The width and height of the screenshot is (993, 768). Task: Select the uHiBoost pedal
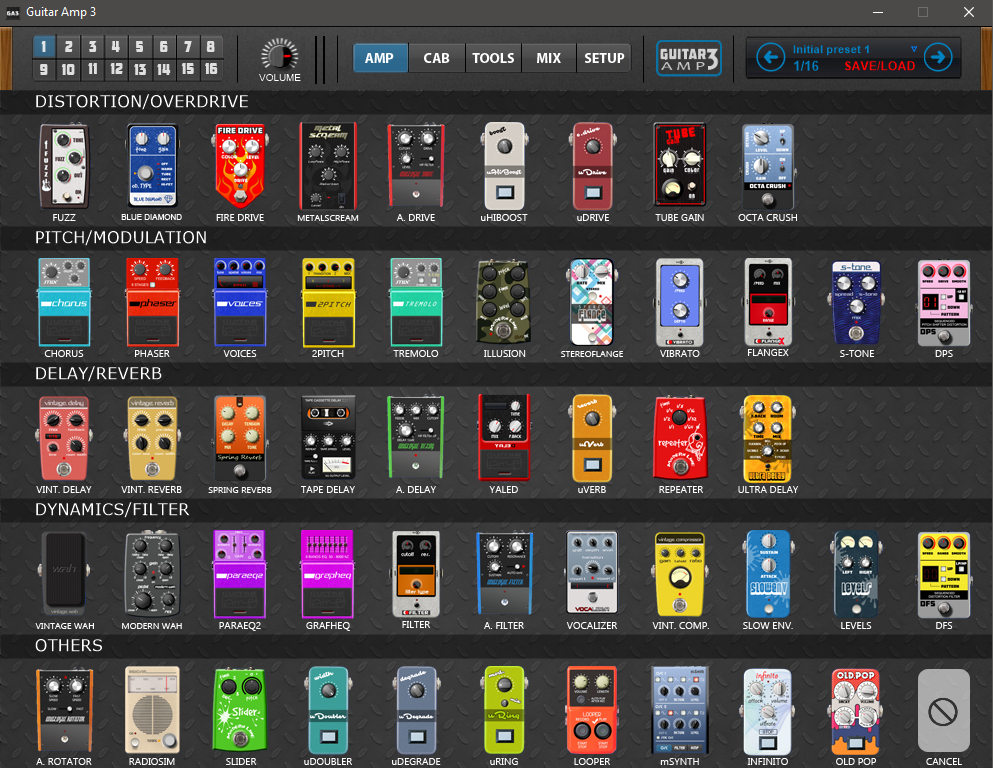click(x=503, y=166)
